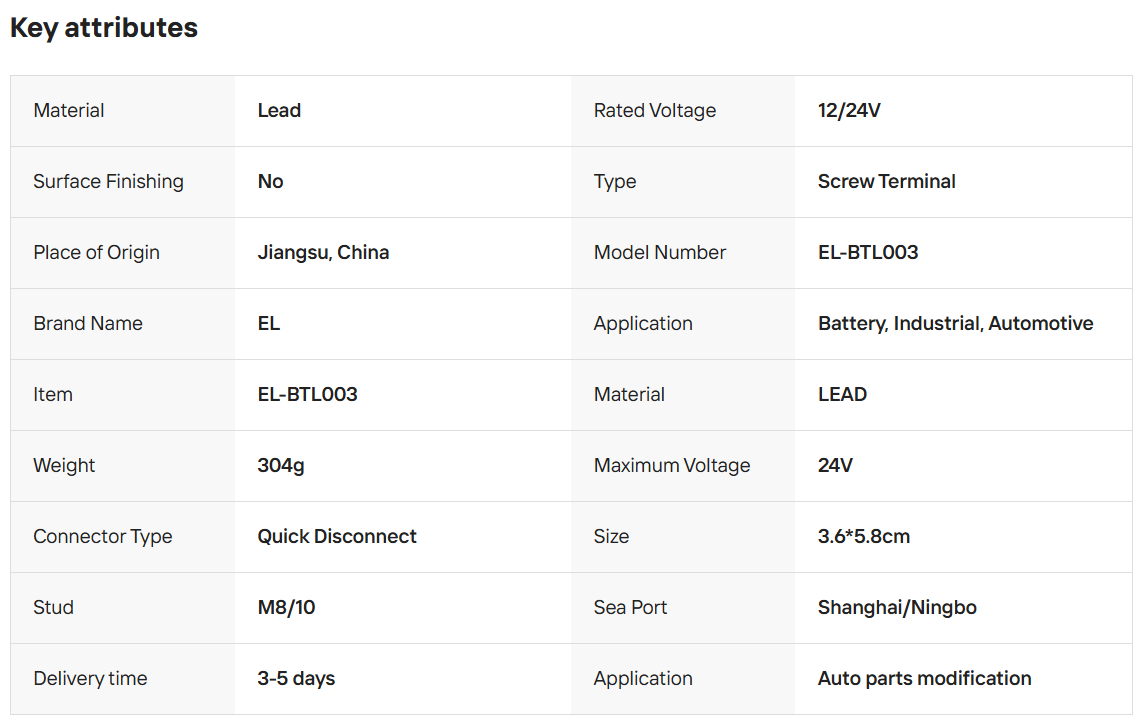Click the "M8/10" stud value
This screenshot has width=1148, height=723.
click(x=286, y=608)
